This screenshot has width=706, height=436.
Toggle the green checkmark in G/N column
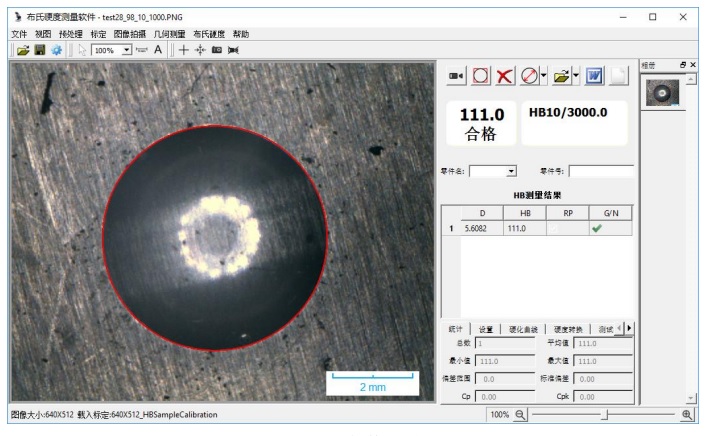[597, 228]
